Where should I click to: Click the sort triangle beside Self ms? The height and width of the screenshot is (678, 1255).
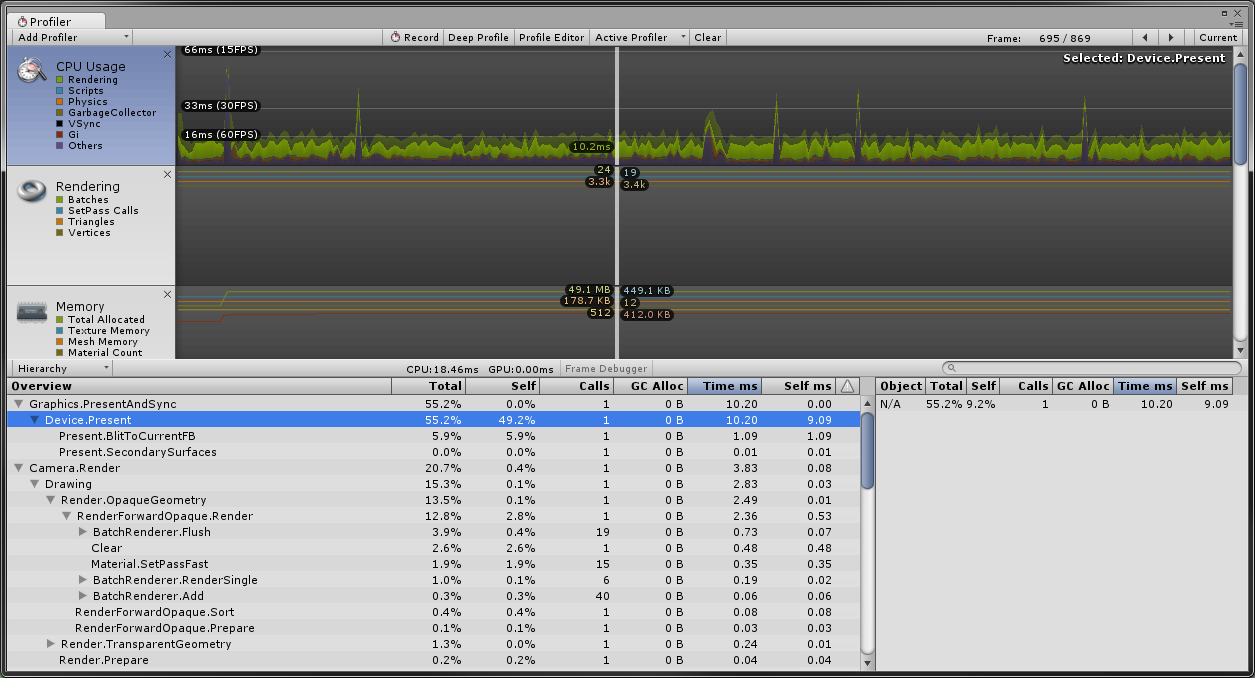click(845, 385)
